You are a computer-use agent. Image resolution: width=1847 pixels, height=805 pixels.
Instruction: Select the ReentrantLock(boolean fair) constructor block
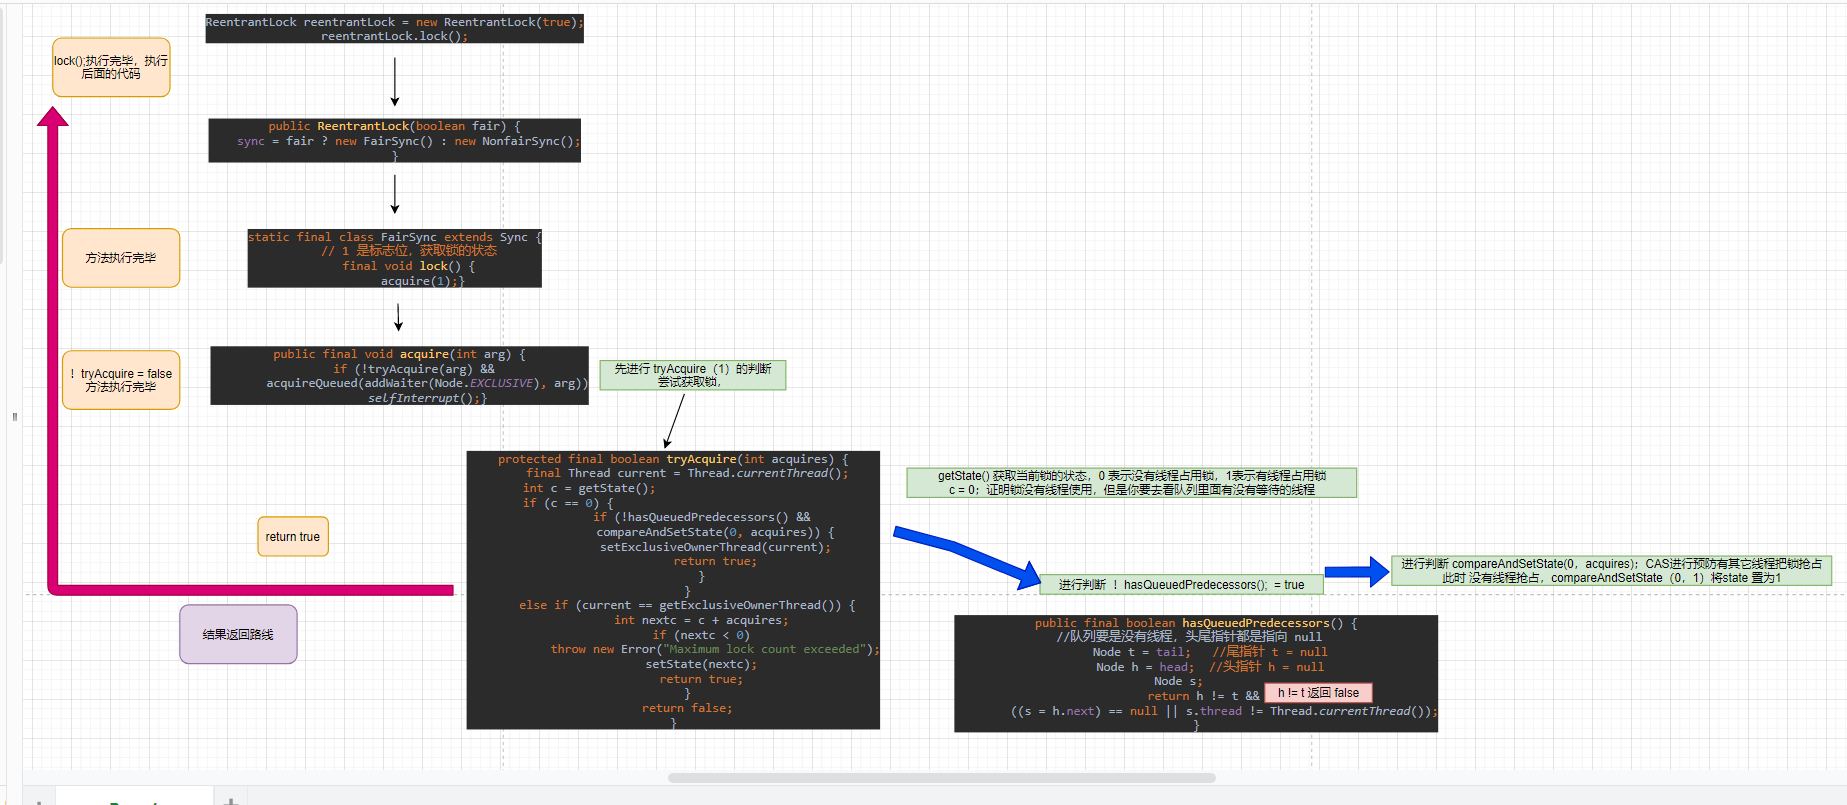(394, 140)
